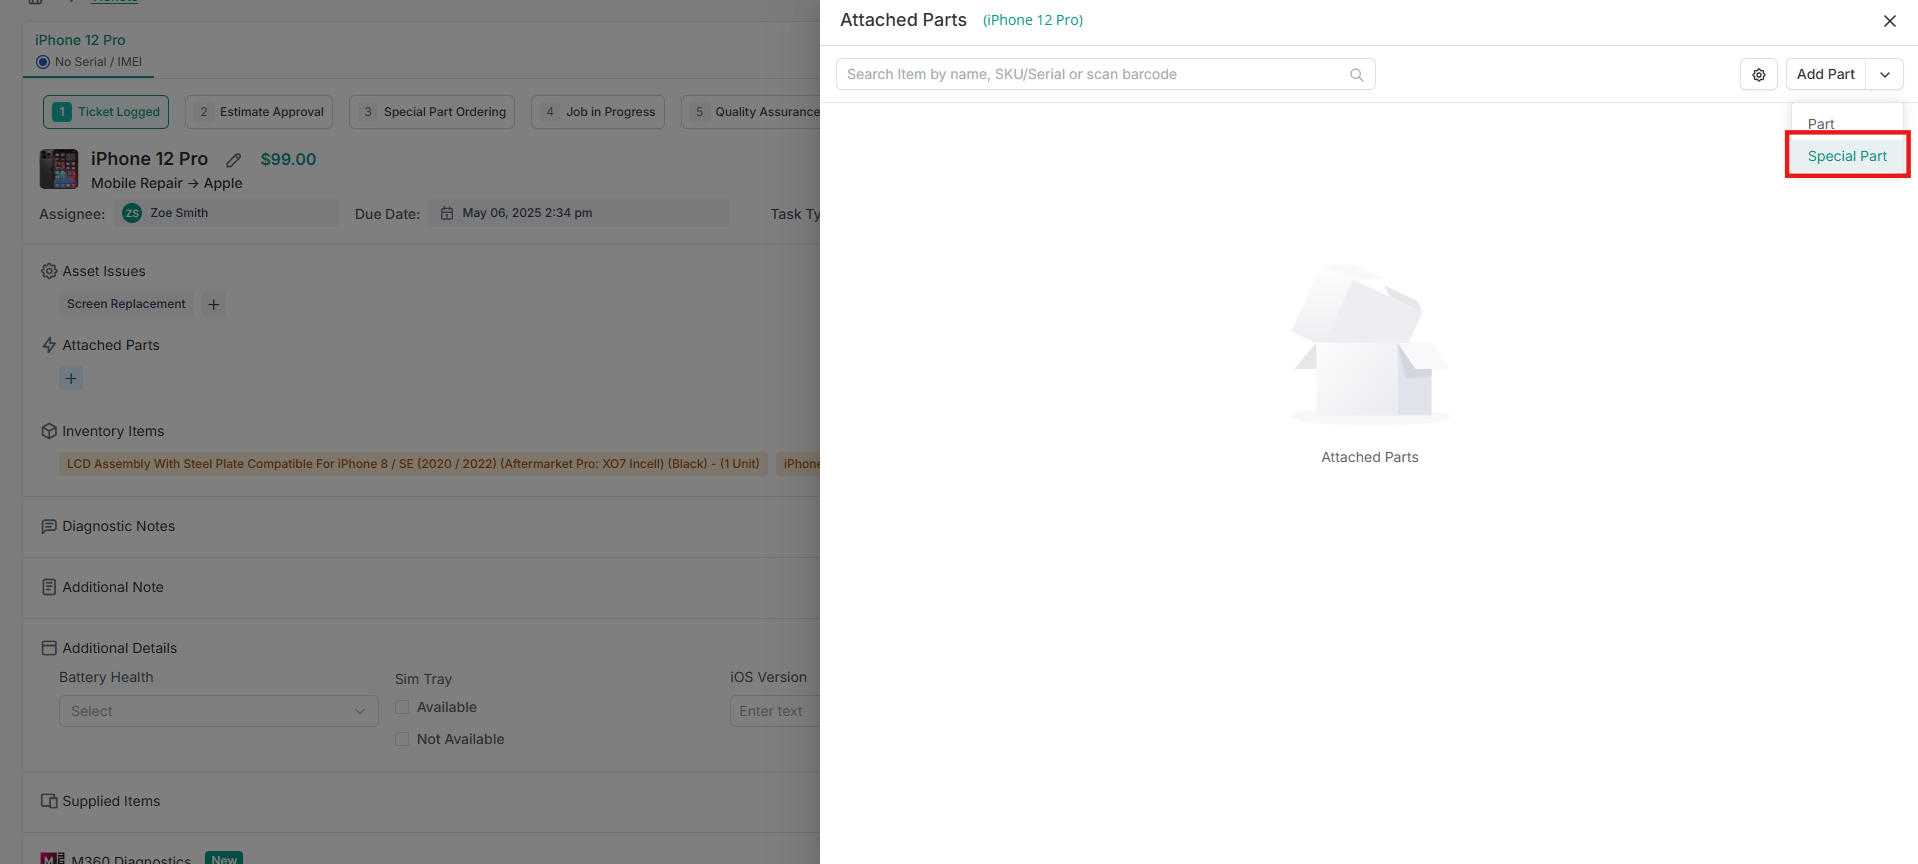
Task: Click the ZS assignee avatar
Action: tap(132, 213)
